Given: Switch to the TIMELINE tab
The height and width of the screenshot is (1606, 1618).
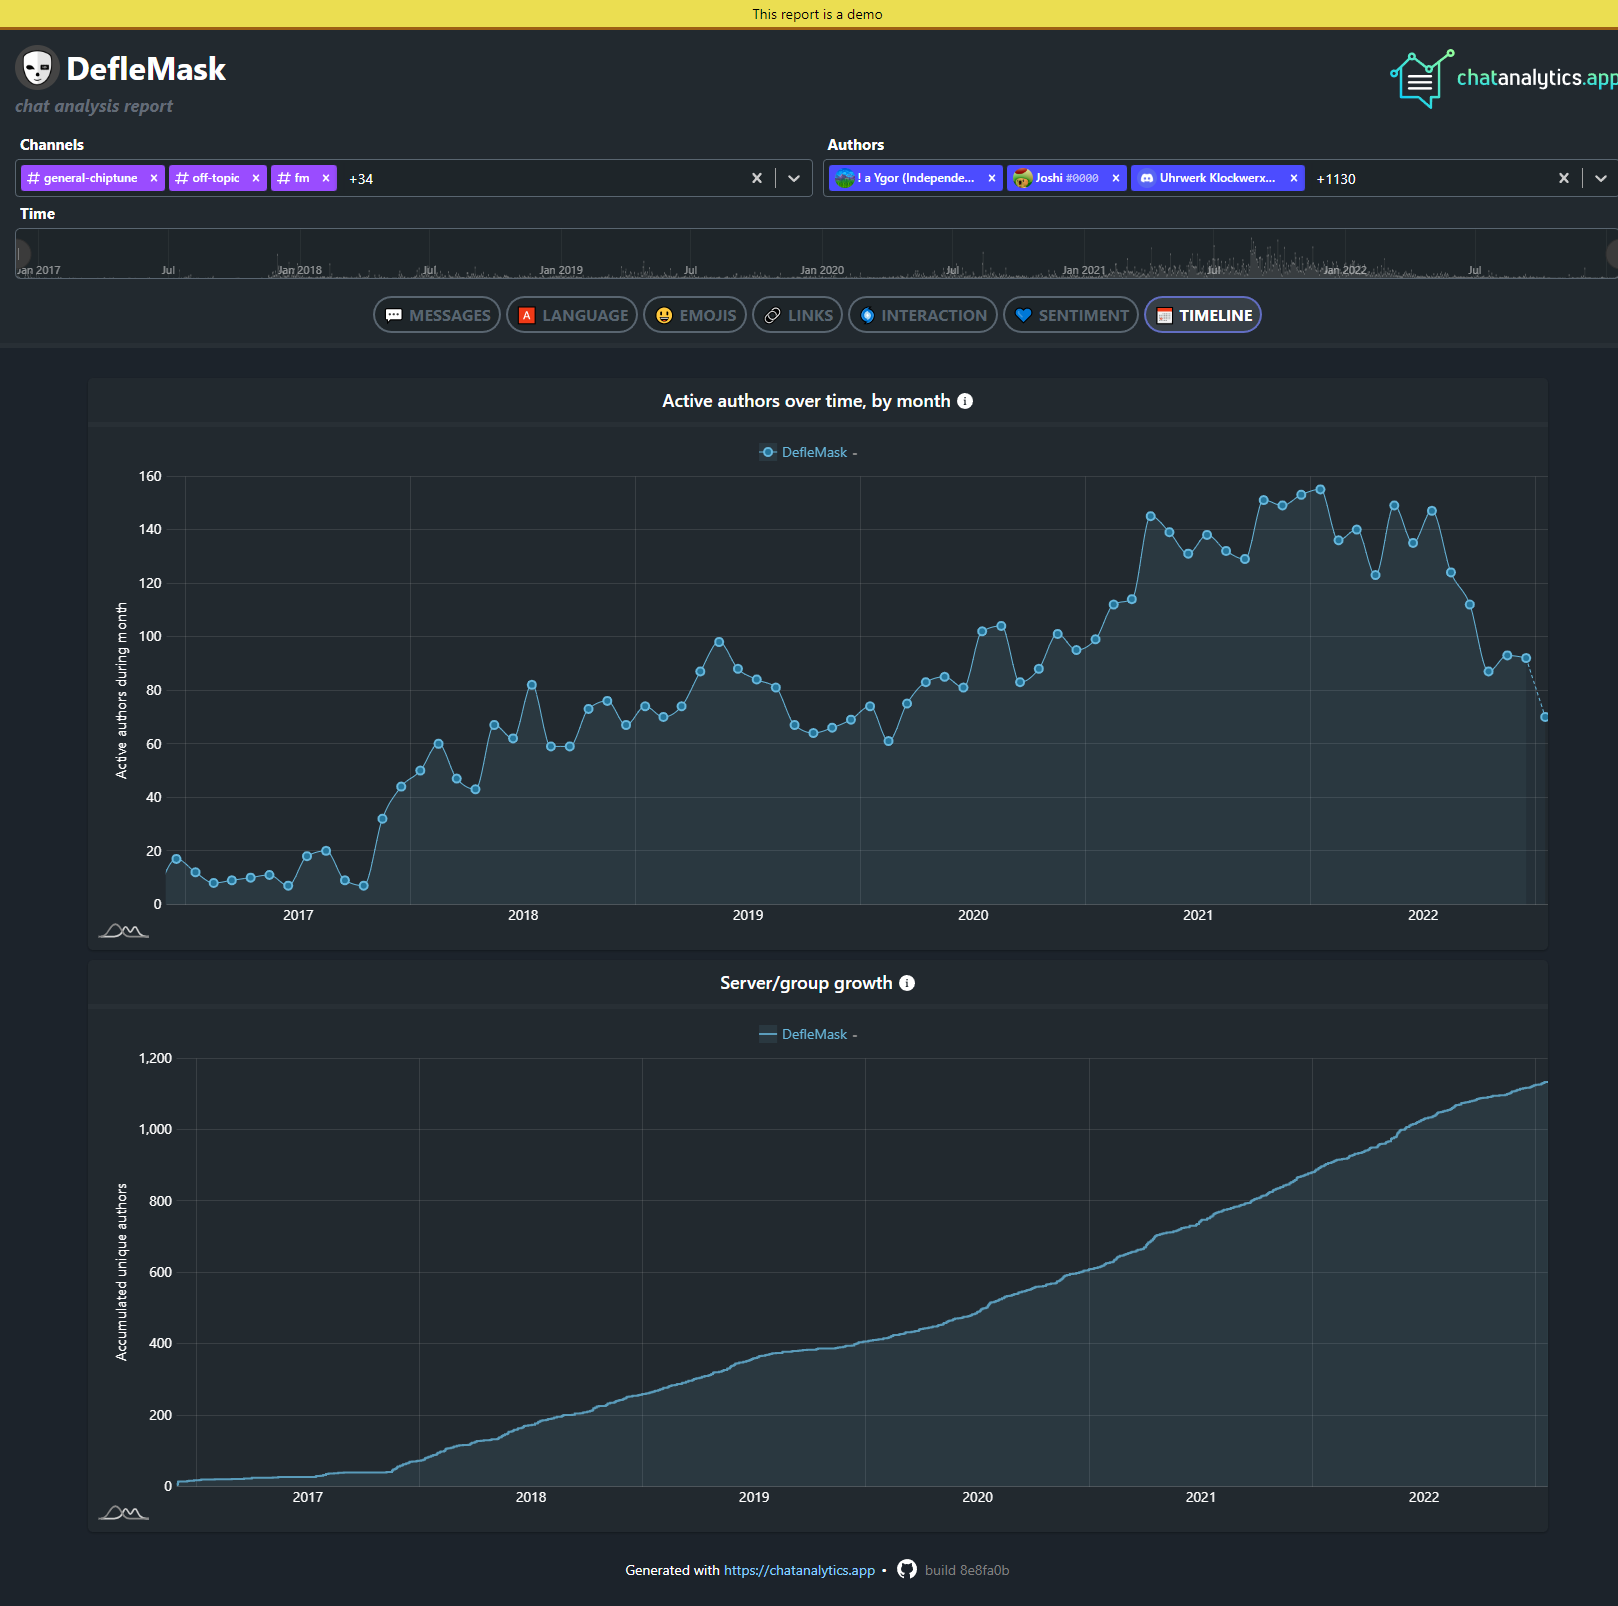Looking at the screenshot, I should coord(1202,315).
